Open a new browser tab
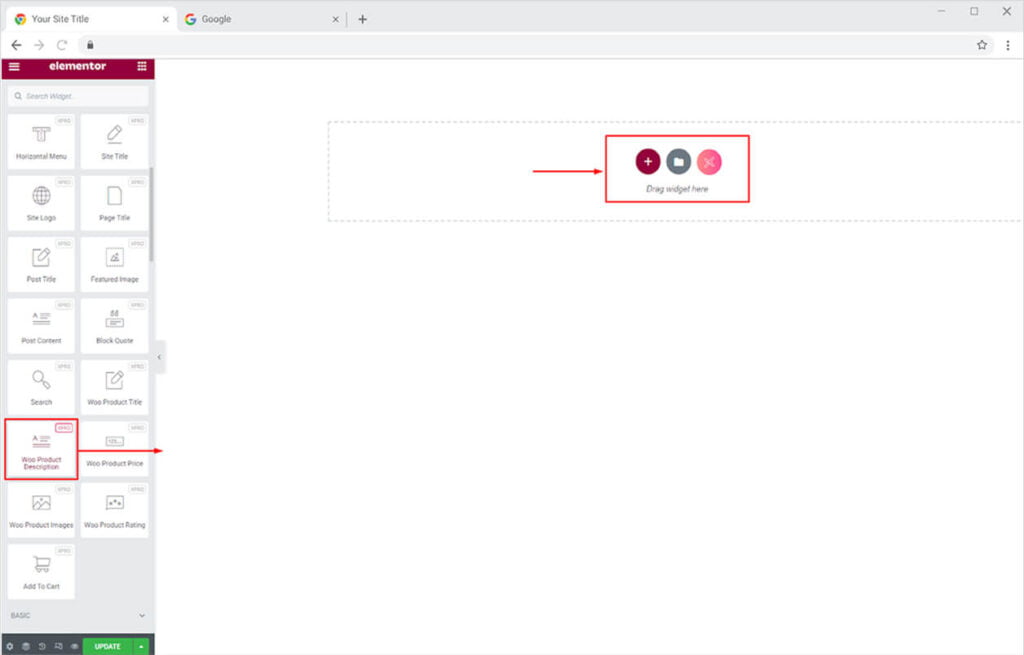This screenshot has width=1024, height=655. [362, 19]
